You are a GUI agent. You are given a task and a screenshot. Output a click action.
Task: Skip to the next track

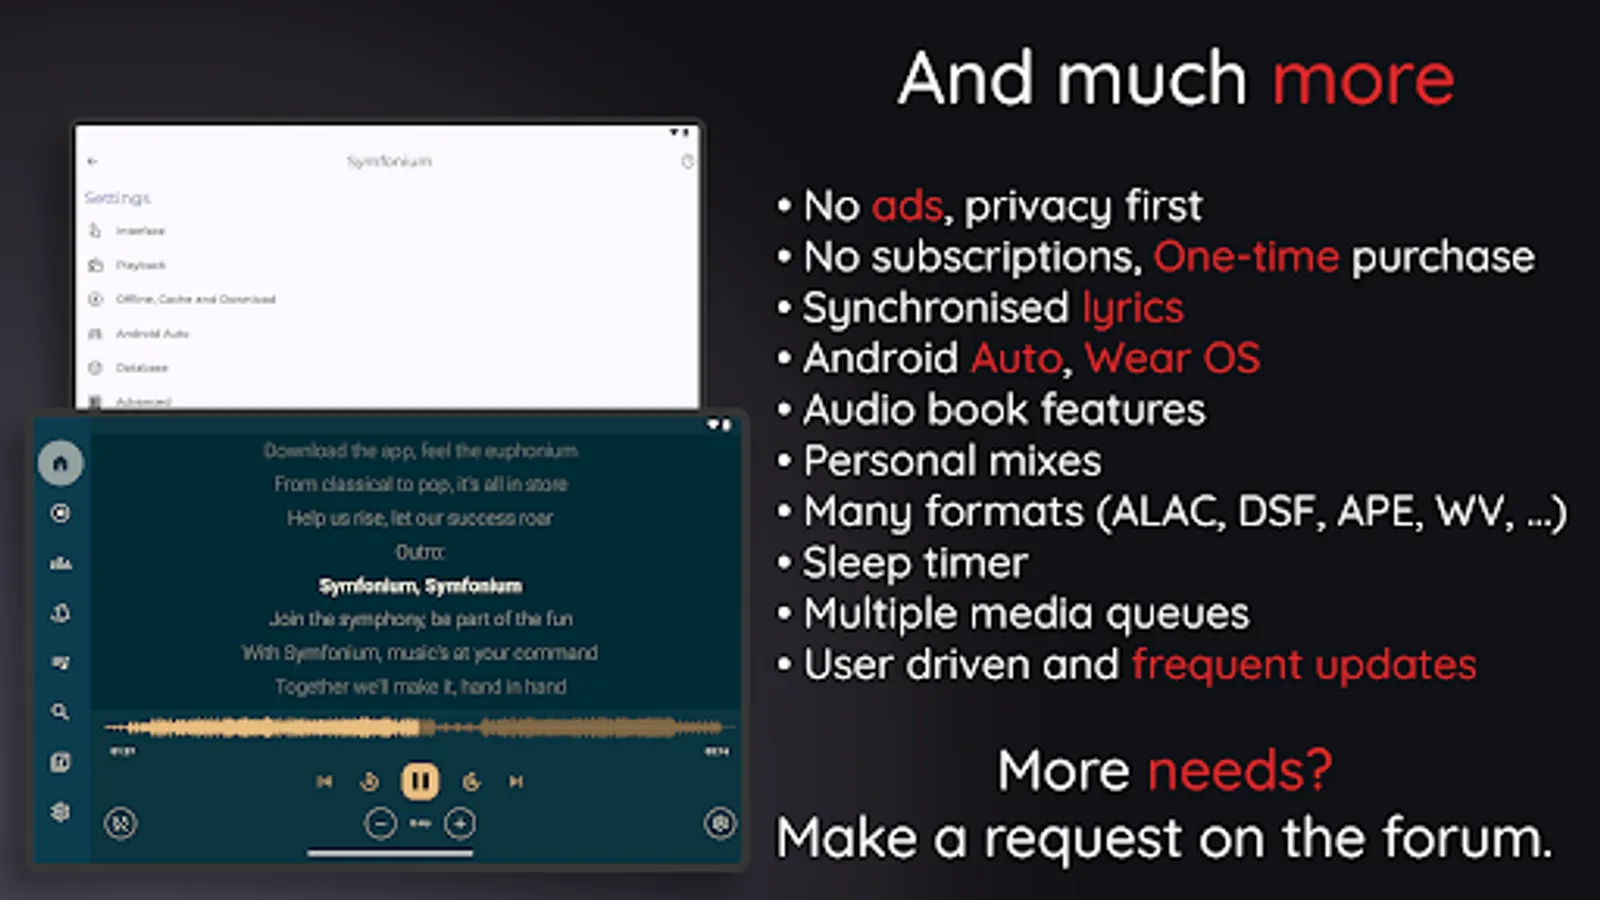click(514, 781)
